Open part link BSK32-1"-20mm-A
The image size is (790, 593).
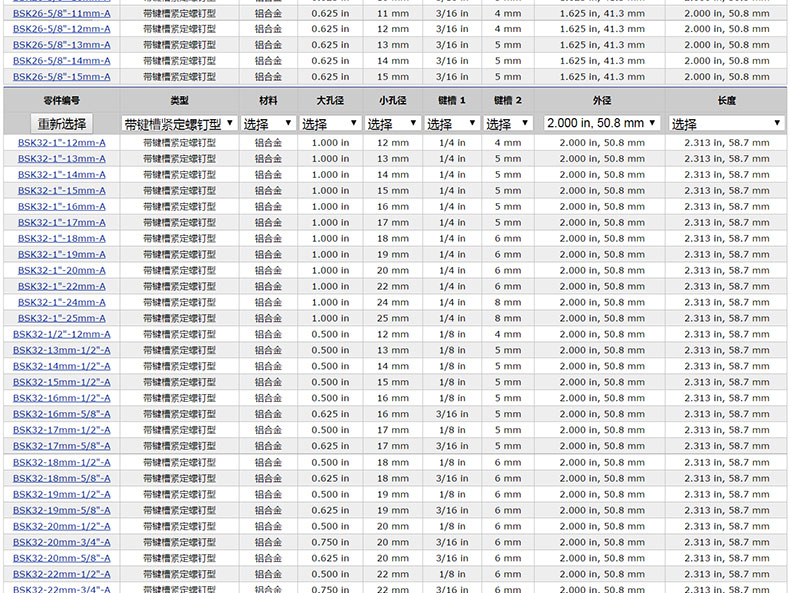[x=62, y=271]
